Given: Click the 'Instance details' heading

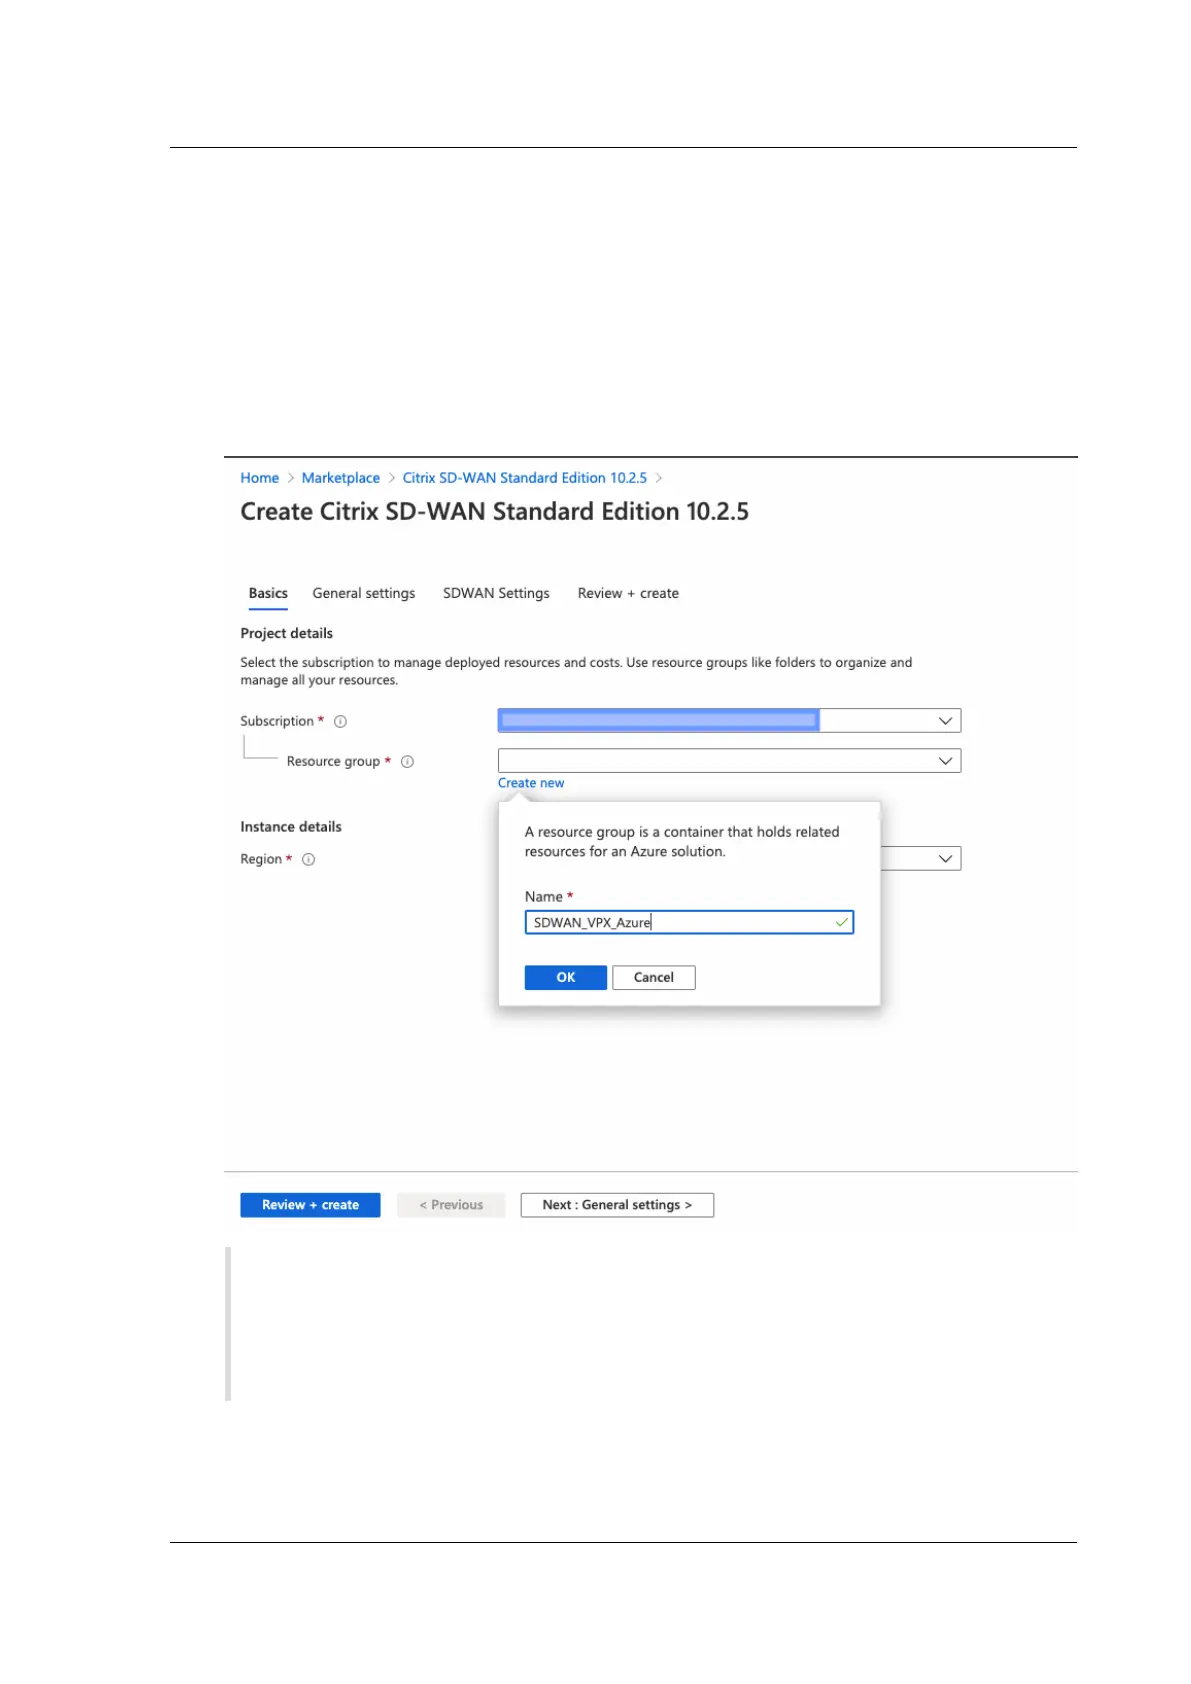Looking at the screenshot, I should pyautogui.click(x=291, y=827).
